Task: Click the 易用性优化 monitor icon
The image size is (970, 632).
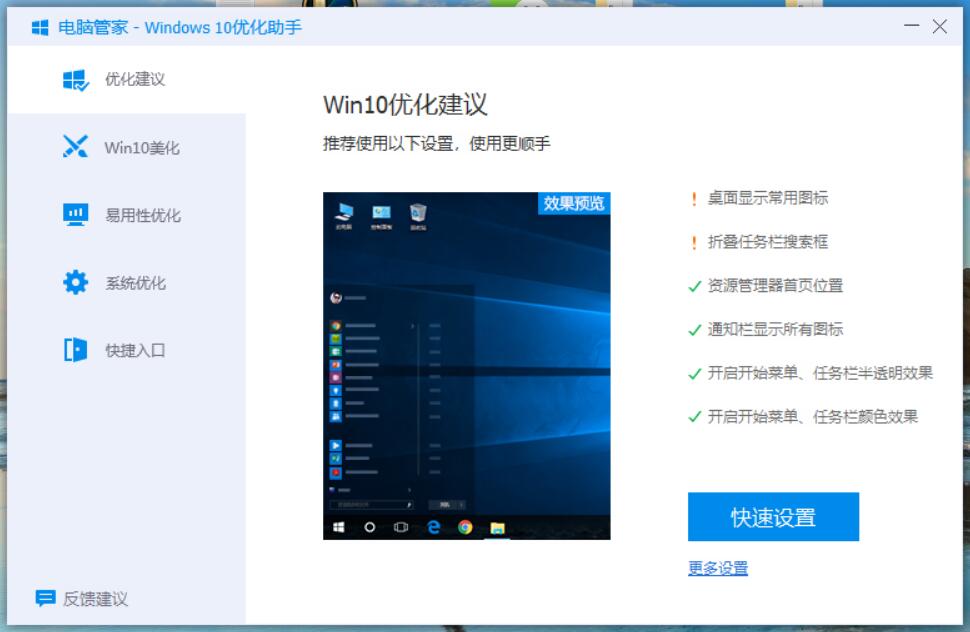Action: click(x=75, y=215)
